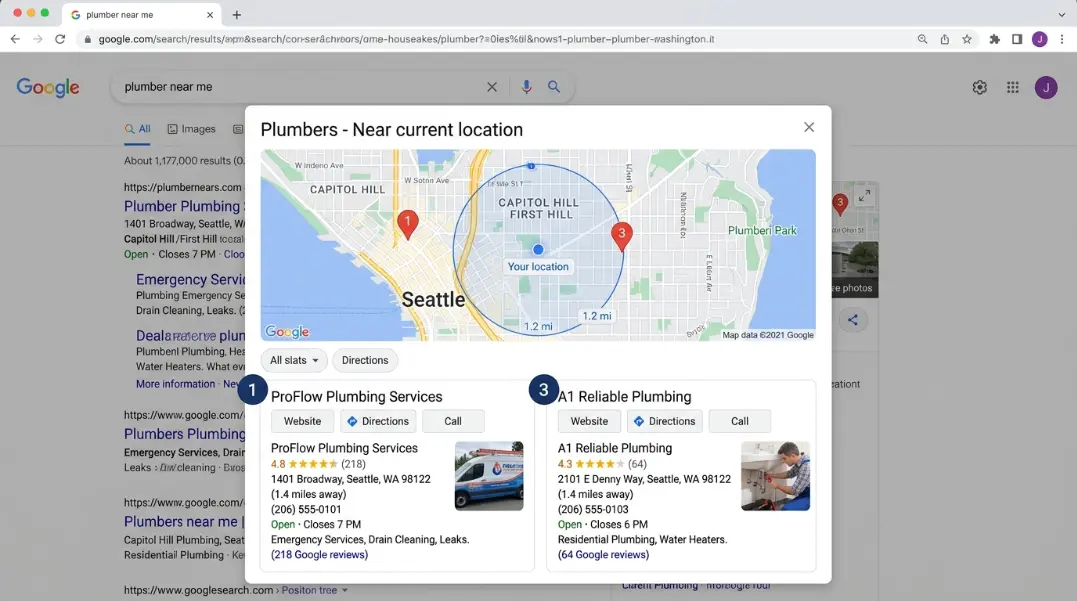Click the share icon in the side panel
Viewport: 1077px width, 601px height.
click(x=852, y=320)
